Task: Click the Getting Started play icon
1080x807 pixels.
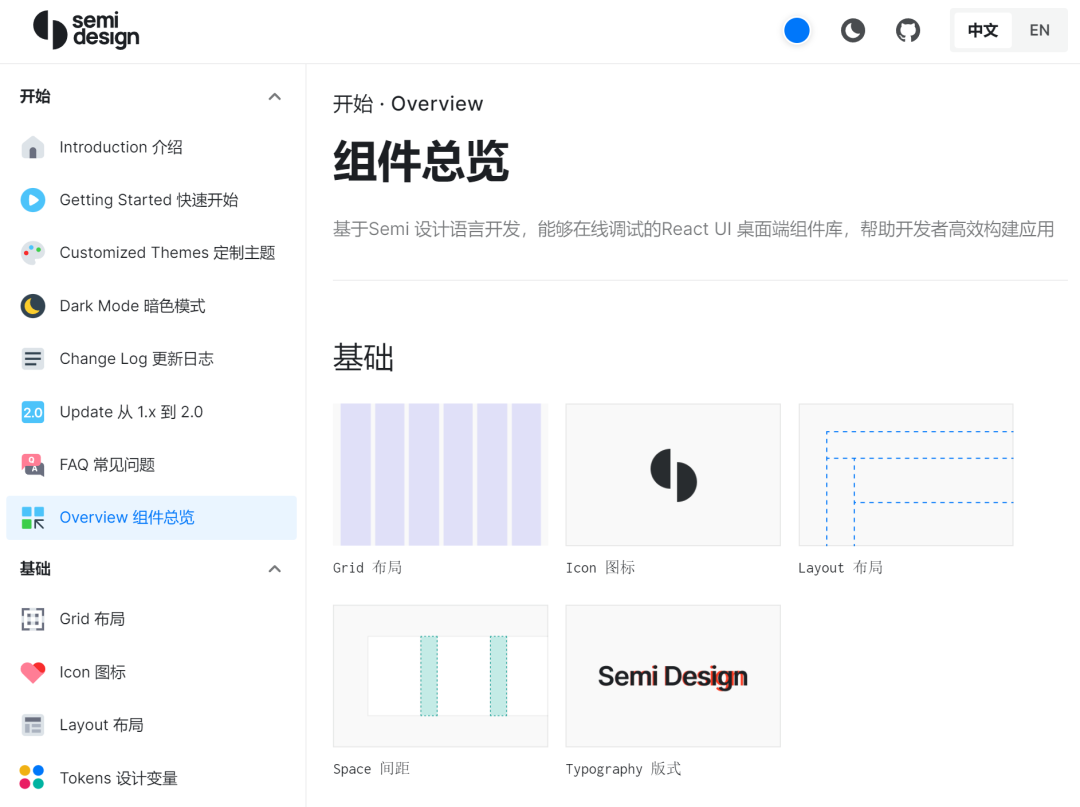Action: coord(33,200)
